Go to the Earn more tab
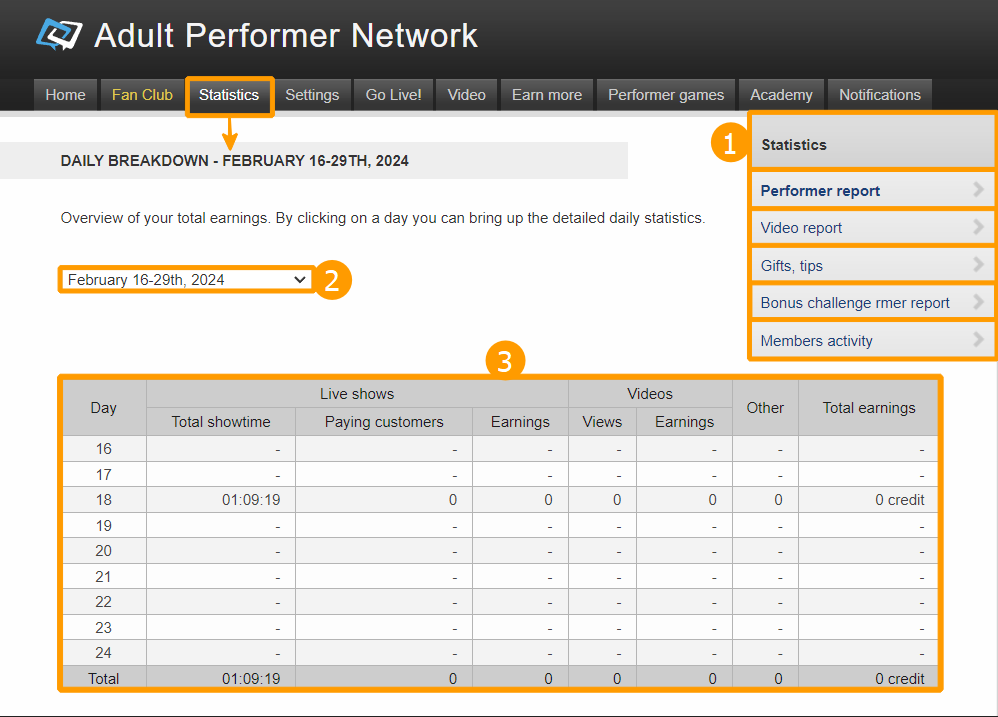Viewport: 998px width, 717px height. point(546,95)
